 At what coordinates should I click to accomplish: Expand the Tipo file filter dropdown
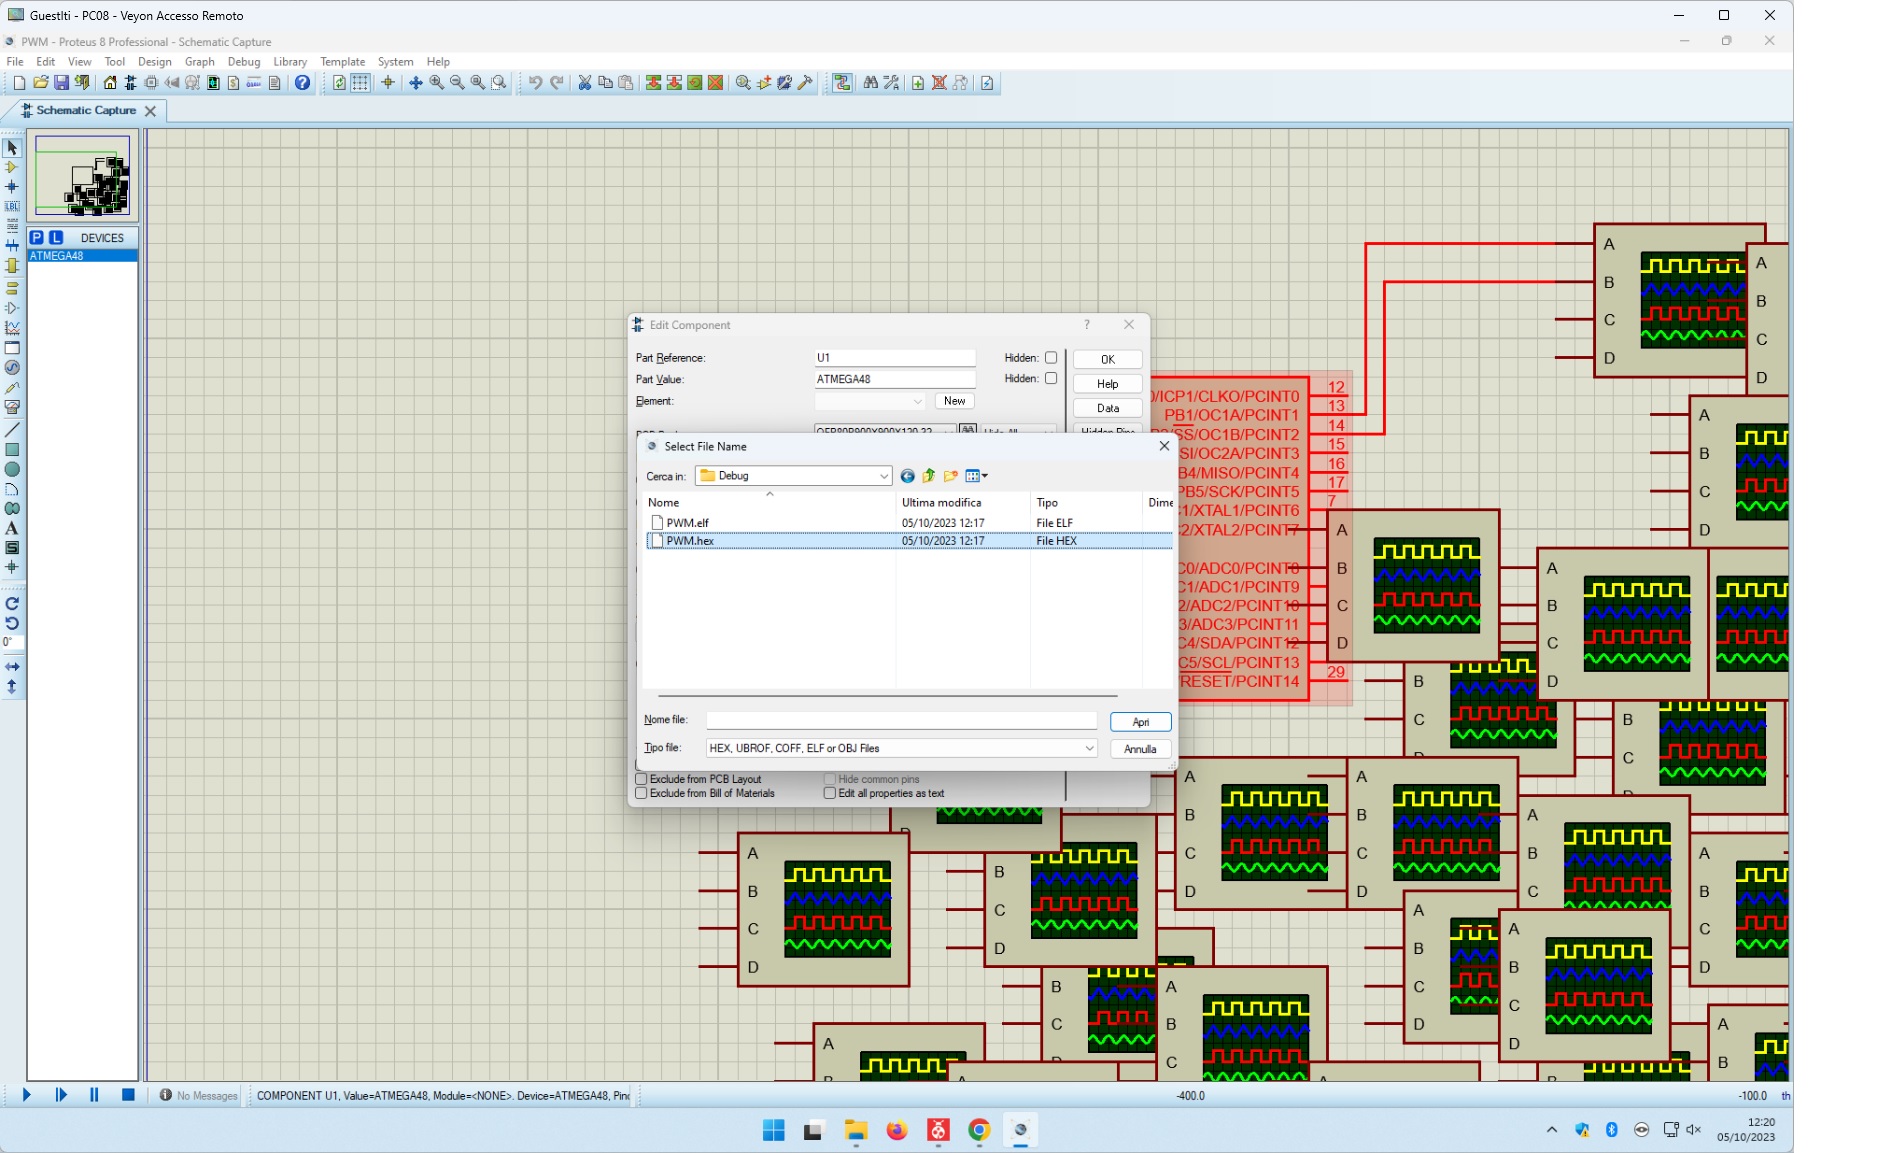pyautogui.click(x=1089, y=748)
